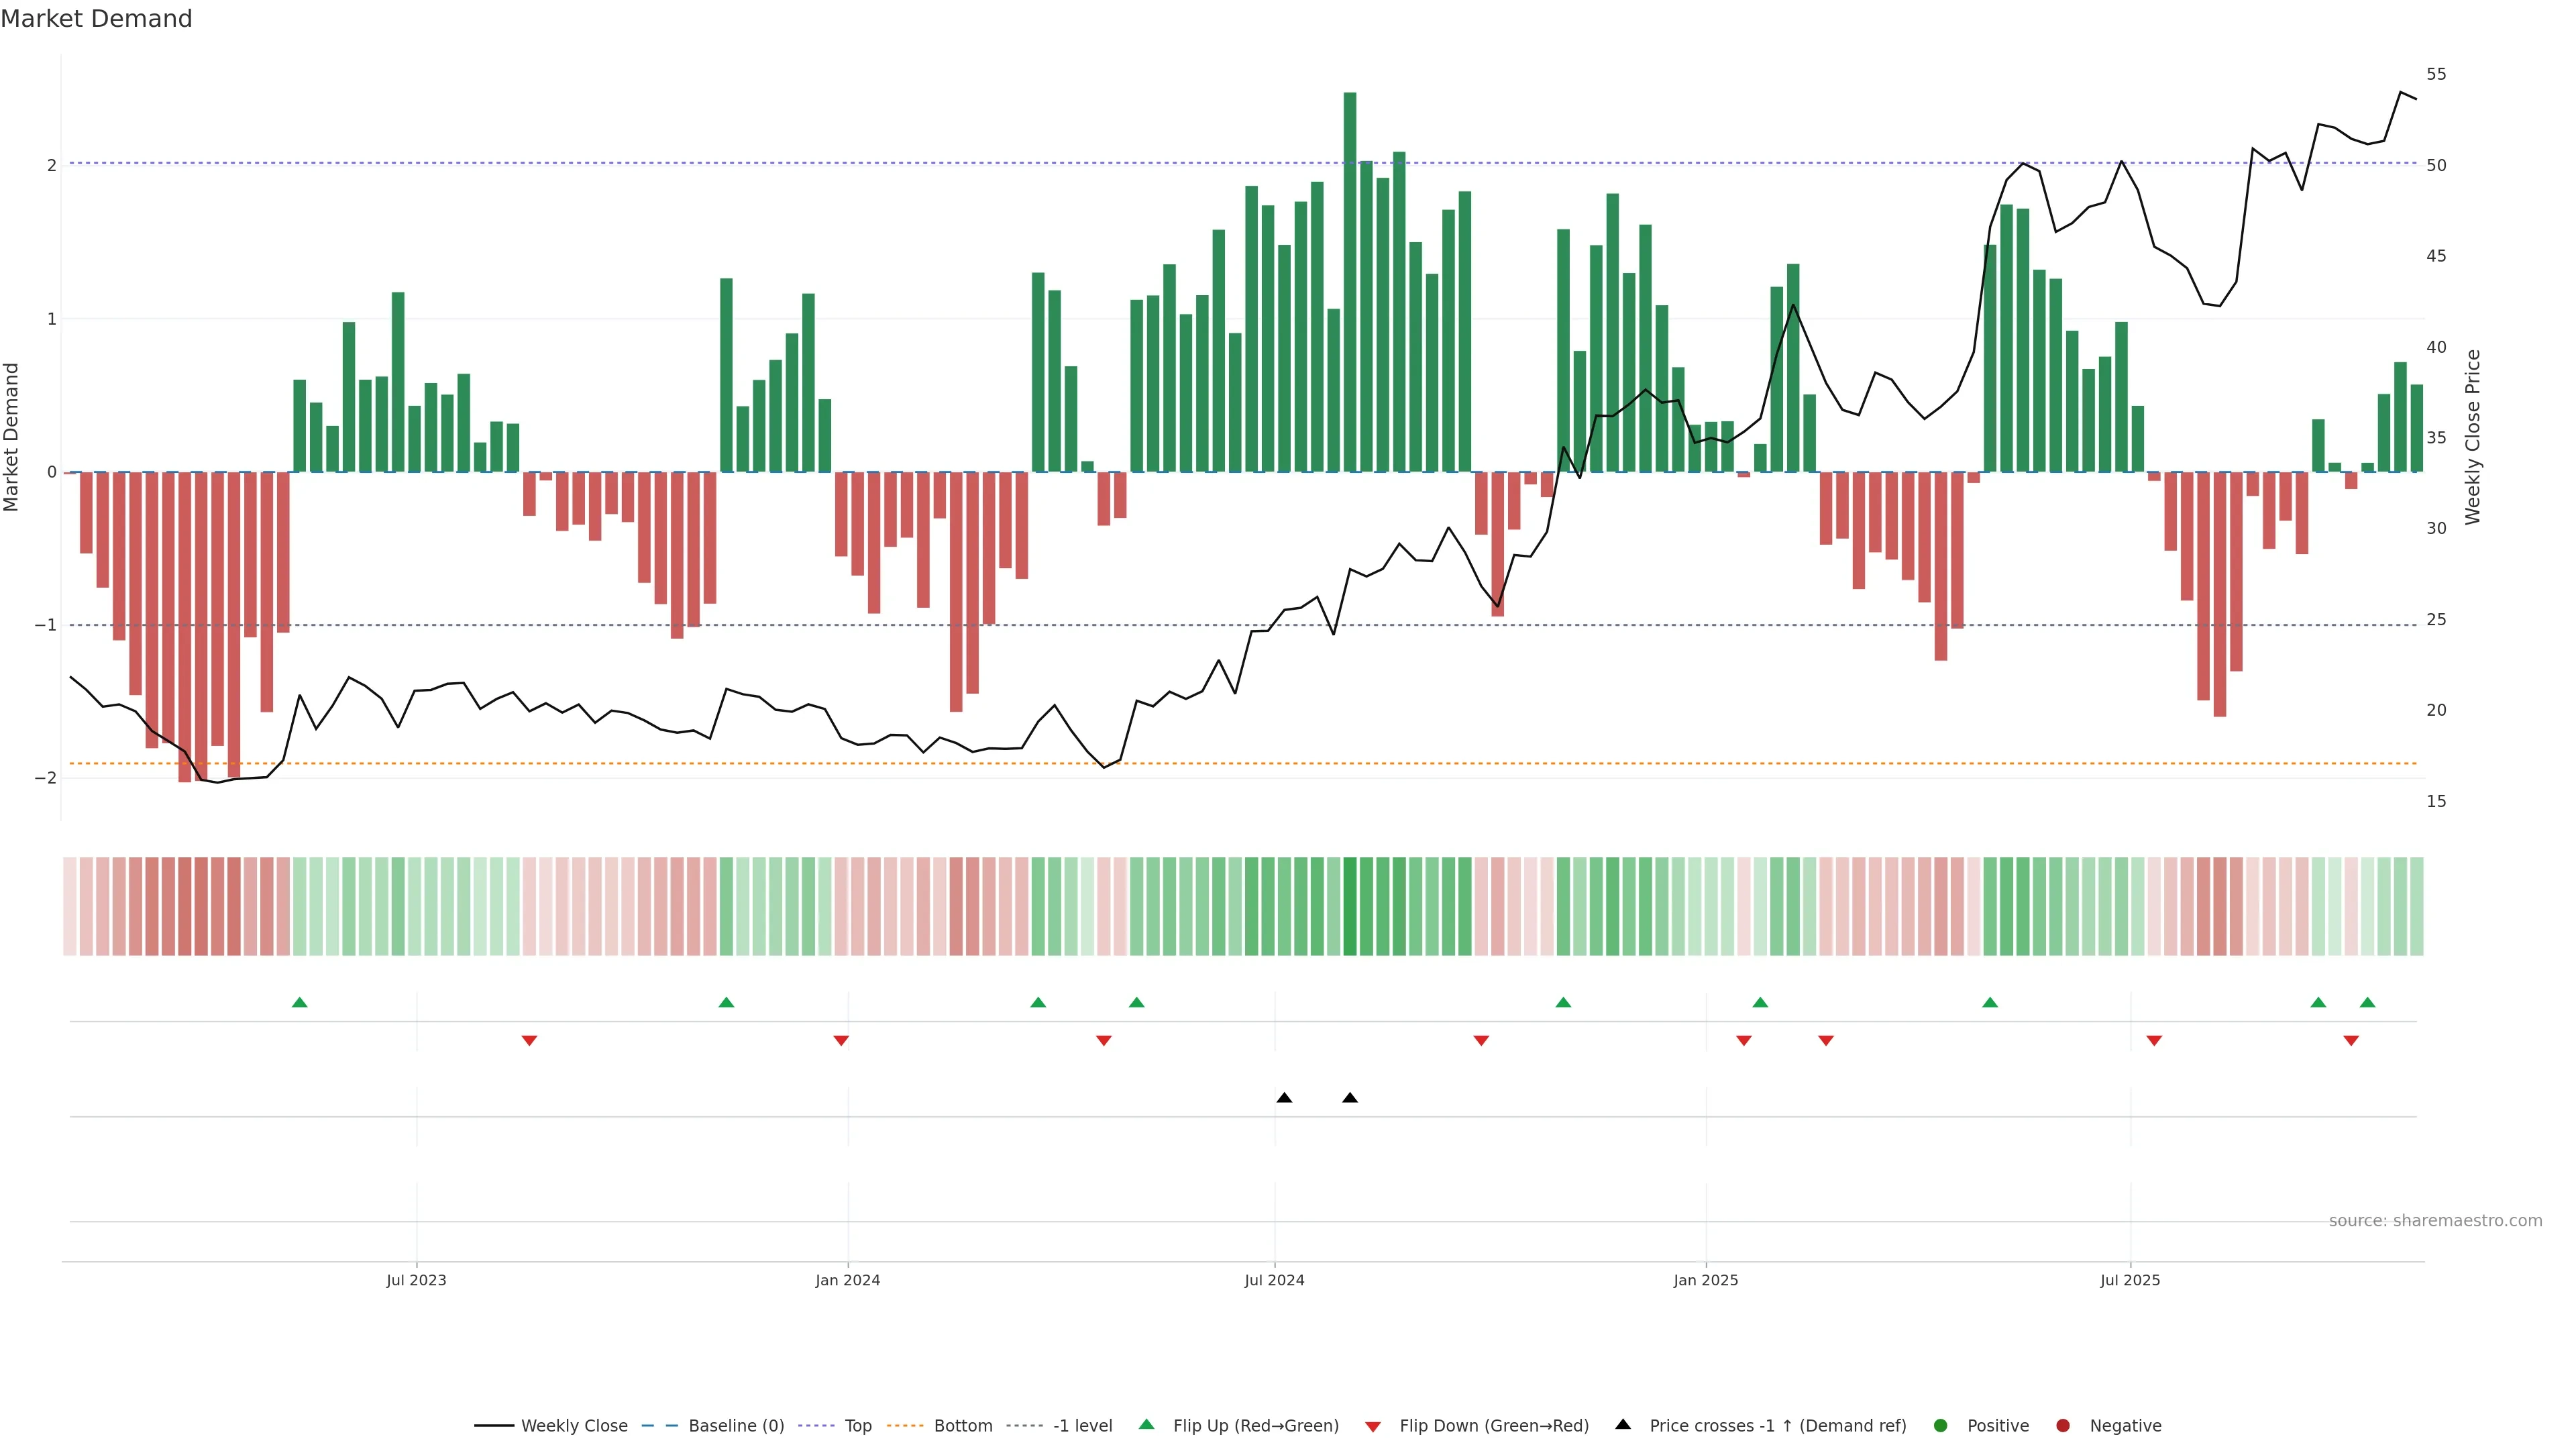Click the green Flip Up legend triangle
This screenshot has height=1449, width=2576.
tap(1147, 1425)
